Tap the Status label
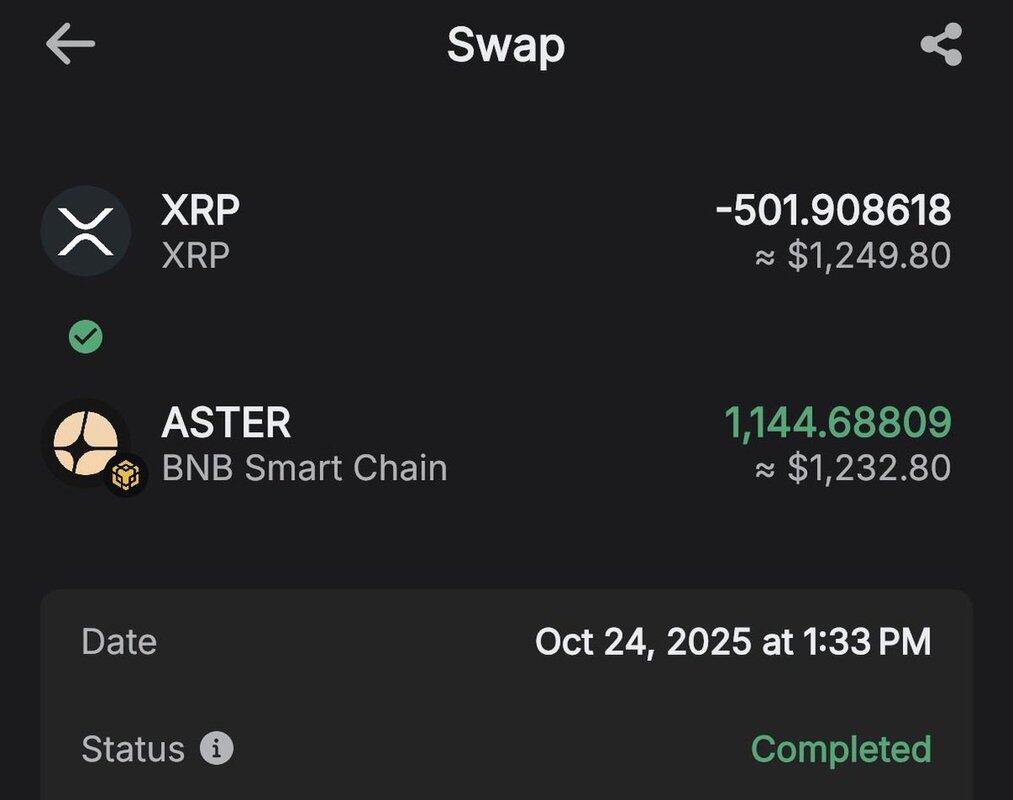The height and width of the screenshot is (800, 1013). (x=133, y=749)
